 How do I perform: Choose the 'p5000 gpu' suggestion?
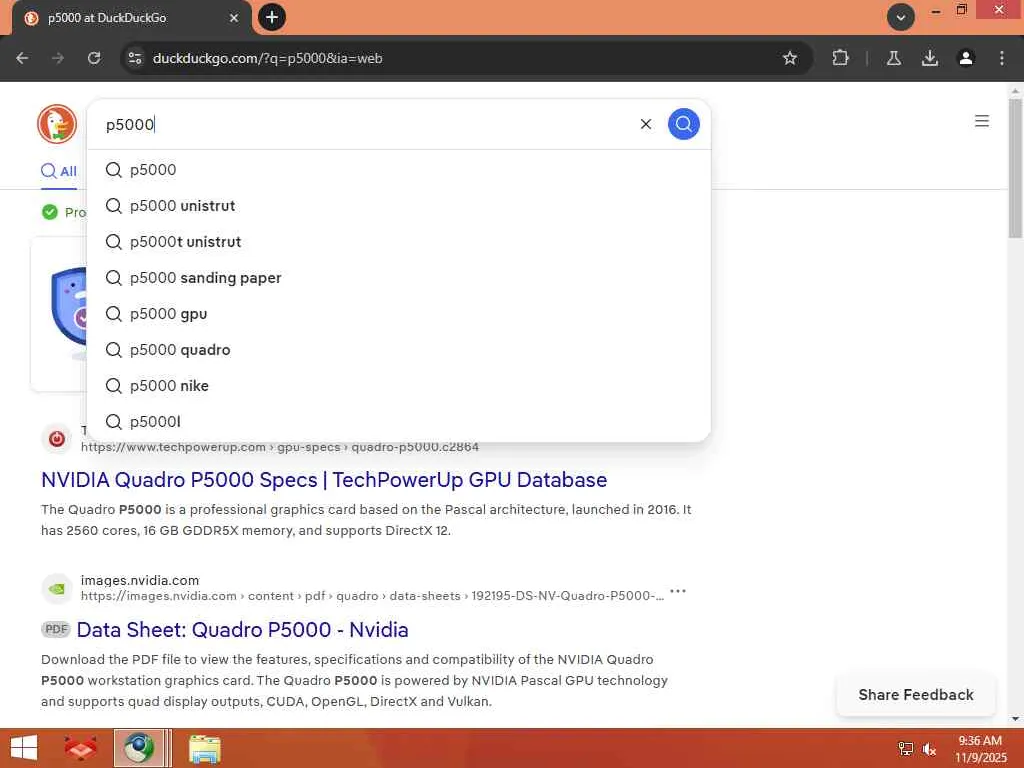click(398, 313)
